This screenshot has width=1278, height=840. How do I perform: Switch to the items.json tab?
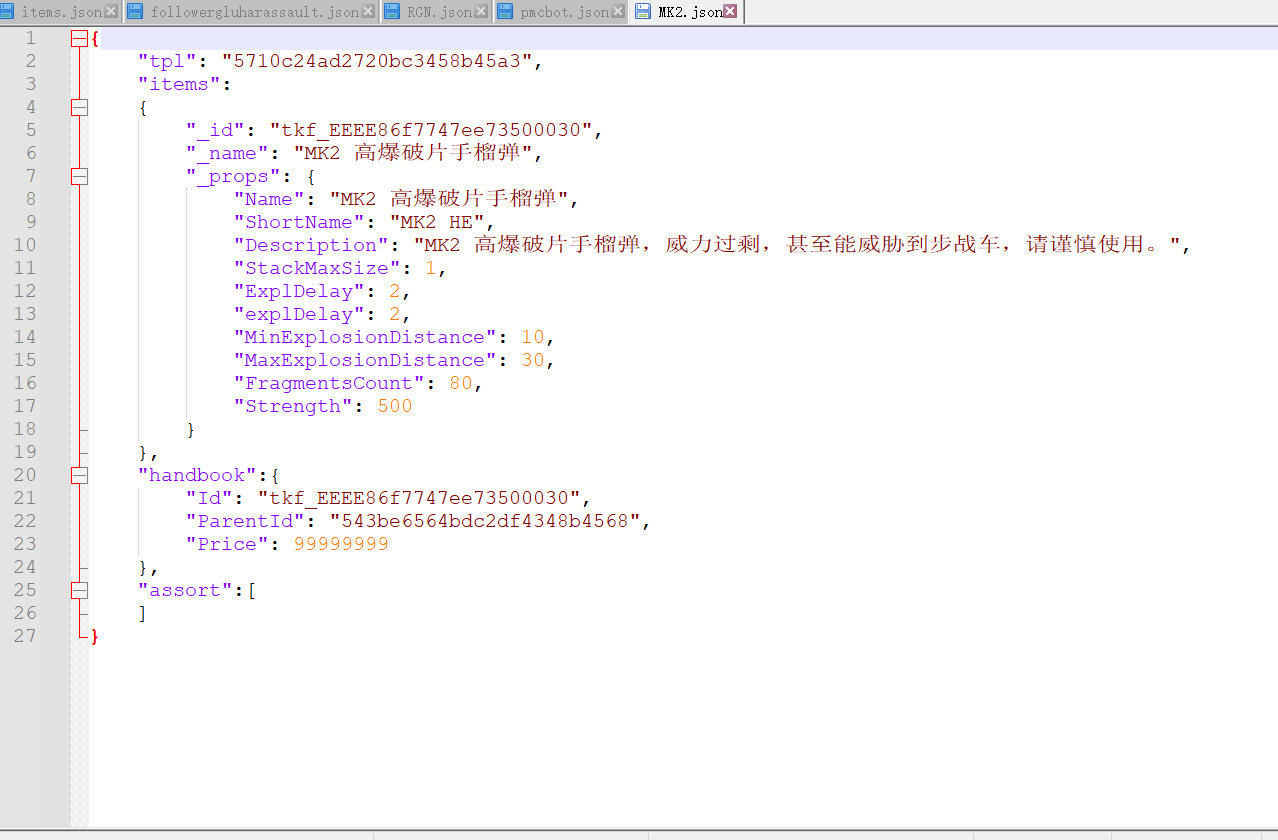click(60, 12)
